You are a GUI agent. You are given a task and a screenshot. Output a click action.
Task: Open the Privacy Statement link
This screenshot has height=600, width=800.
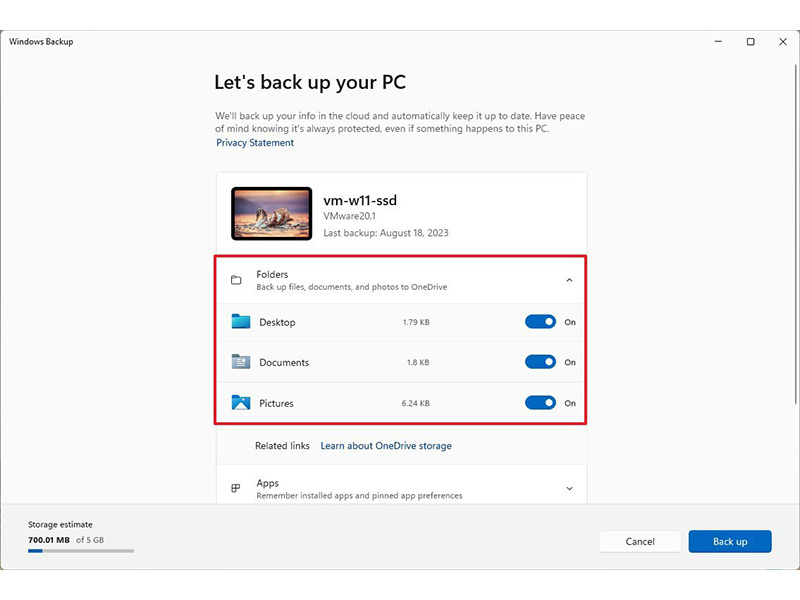255,143
